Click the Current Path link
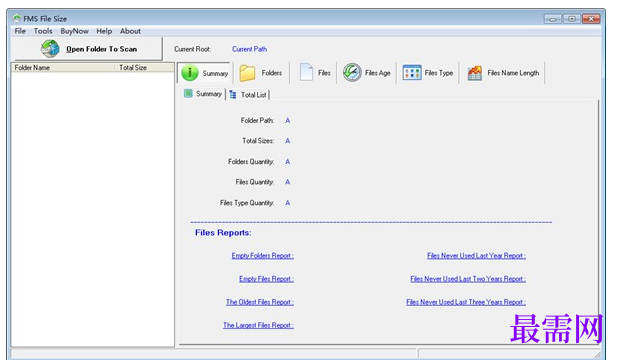The height and width of the screenshot is (360, 622). pos(250,49)
